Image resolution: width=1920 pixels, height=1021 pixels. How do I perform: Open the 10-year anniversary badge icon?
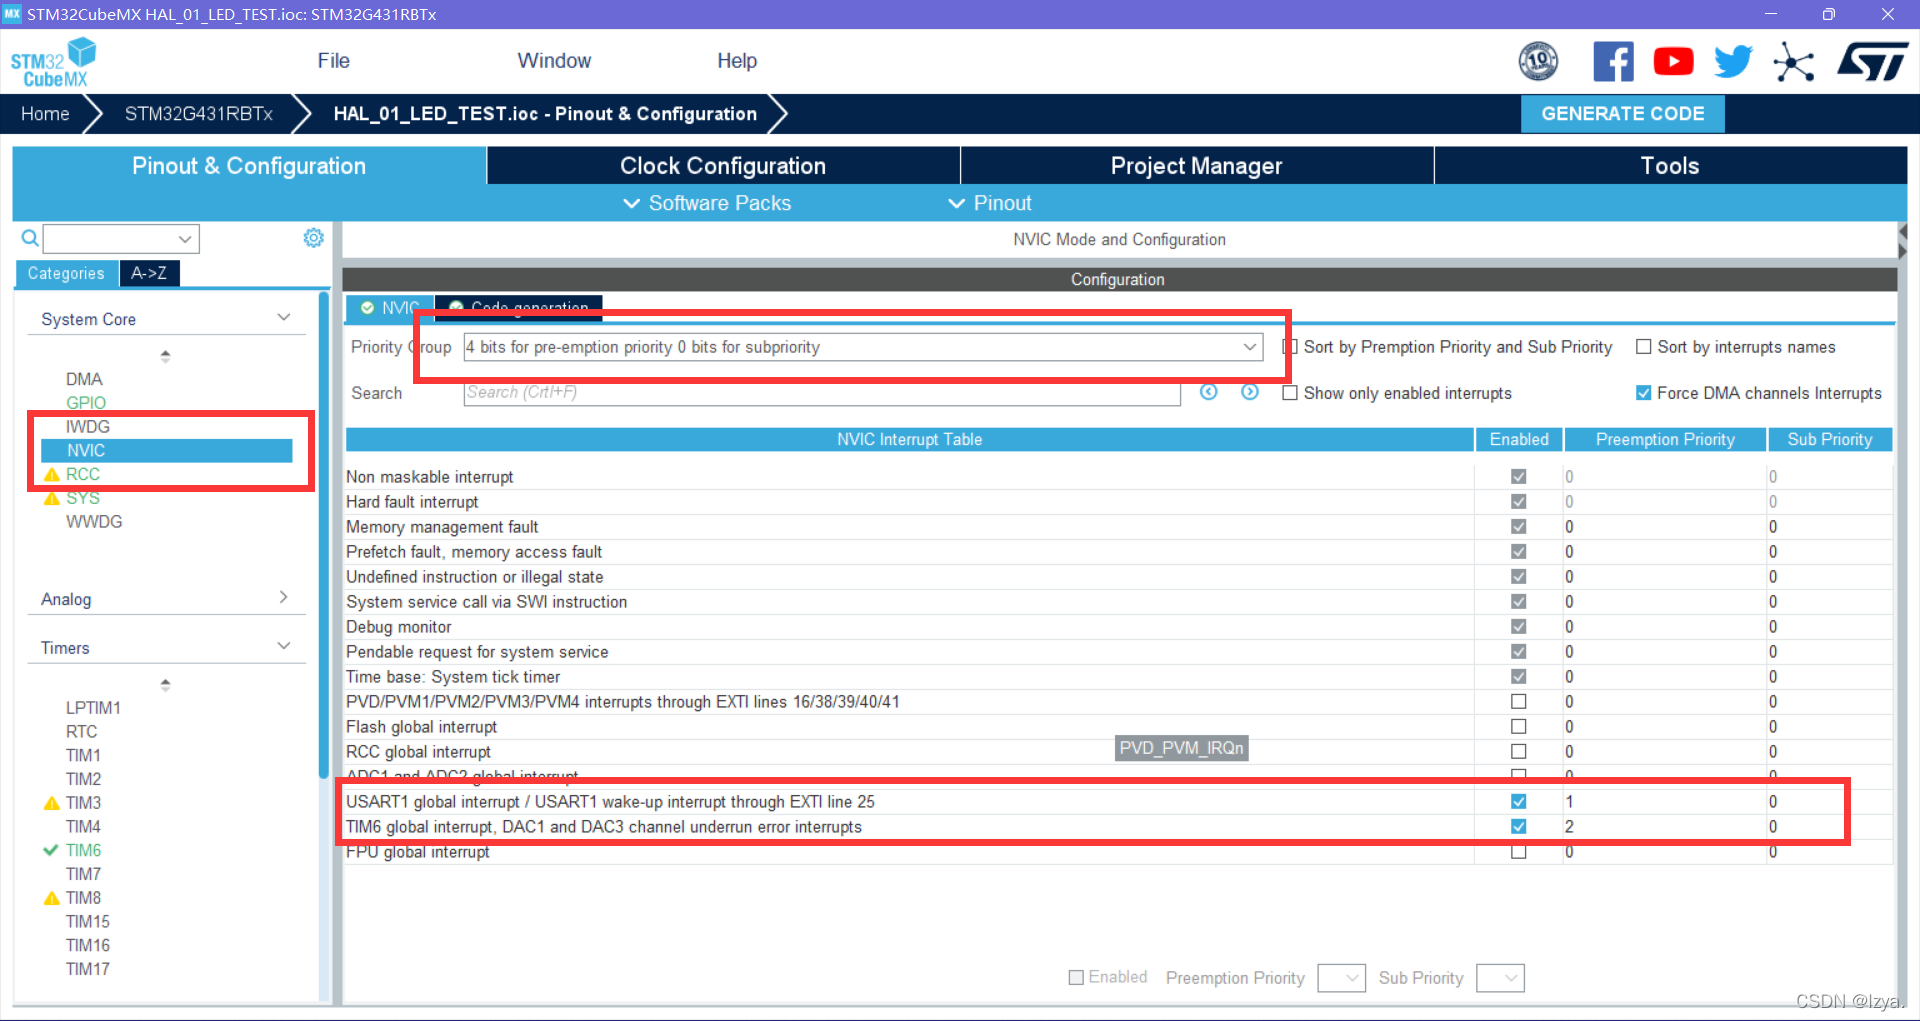[x=1538, y=61]
